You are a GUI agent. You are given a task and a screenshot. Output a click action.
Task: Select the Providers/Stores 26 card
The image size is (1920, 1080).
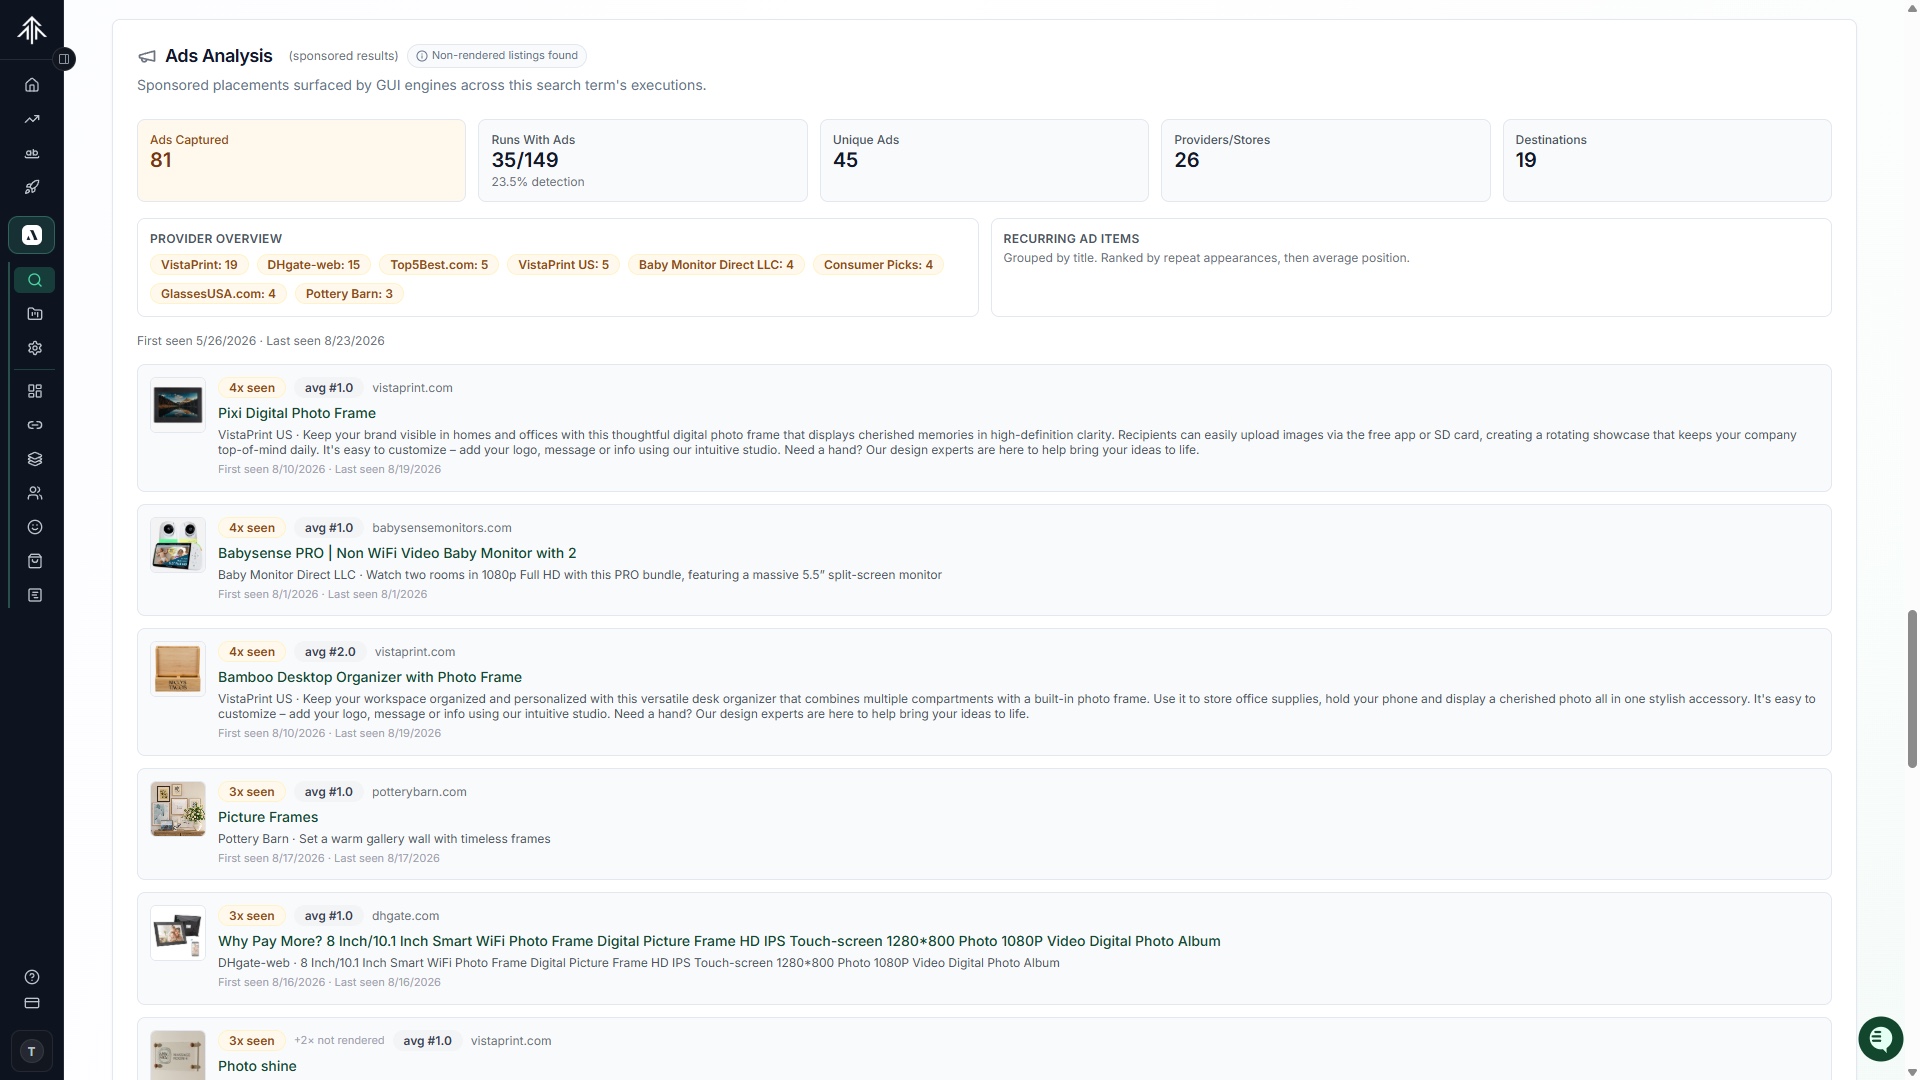pos(1325,161)
